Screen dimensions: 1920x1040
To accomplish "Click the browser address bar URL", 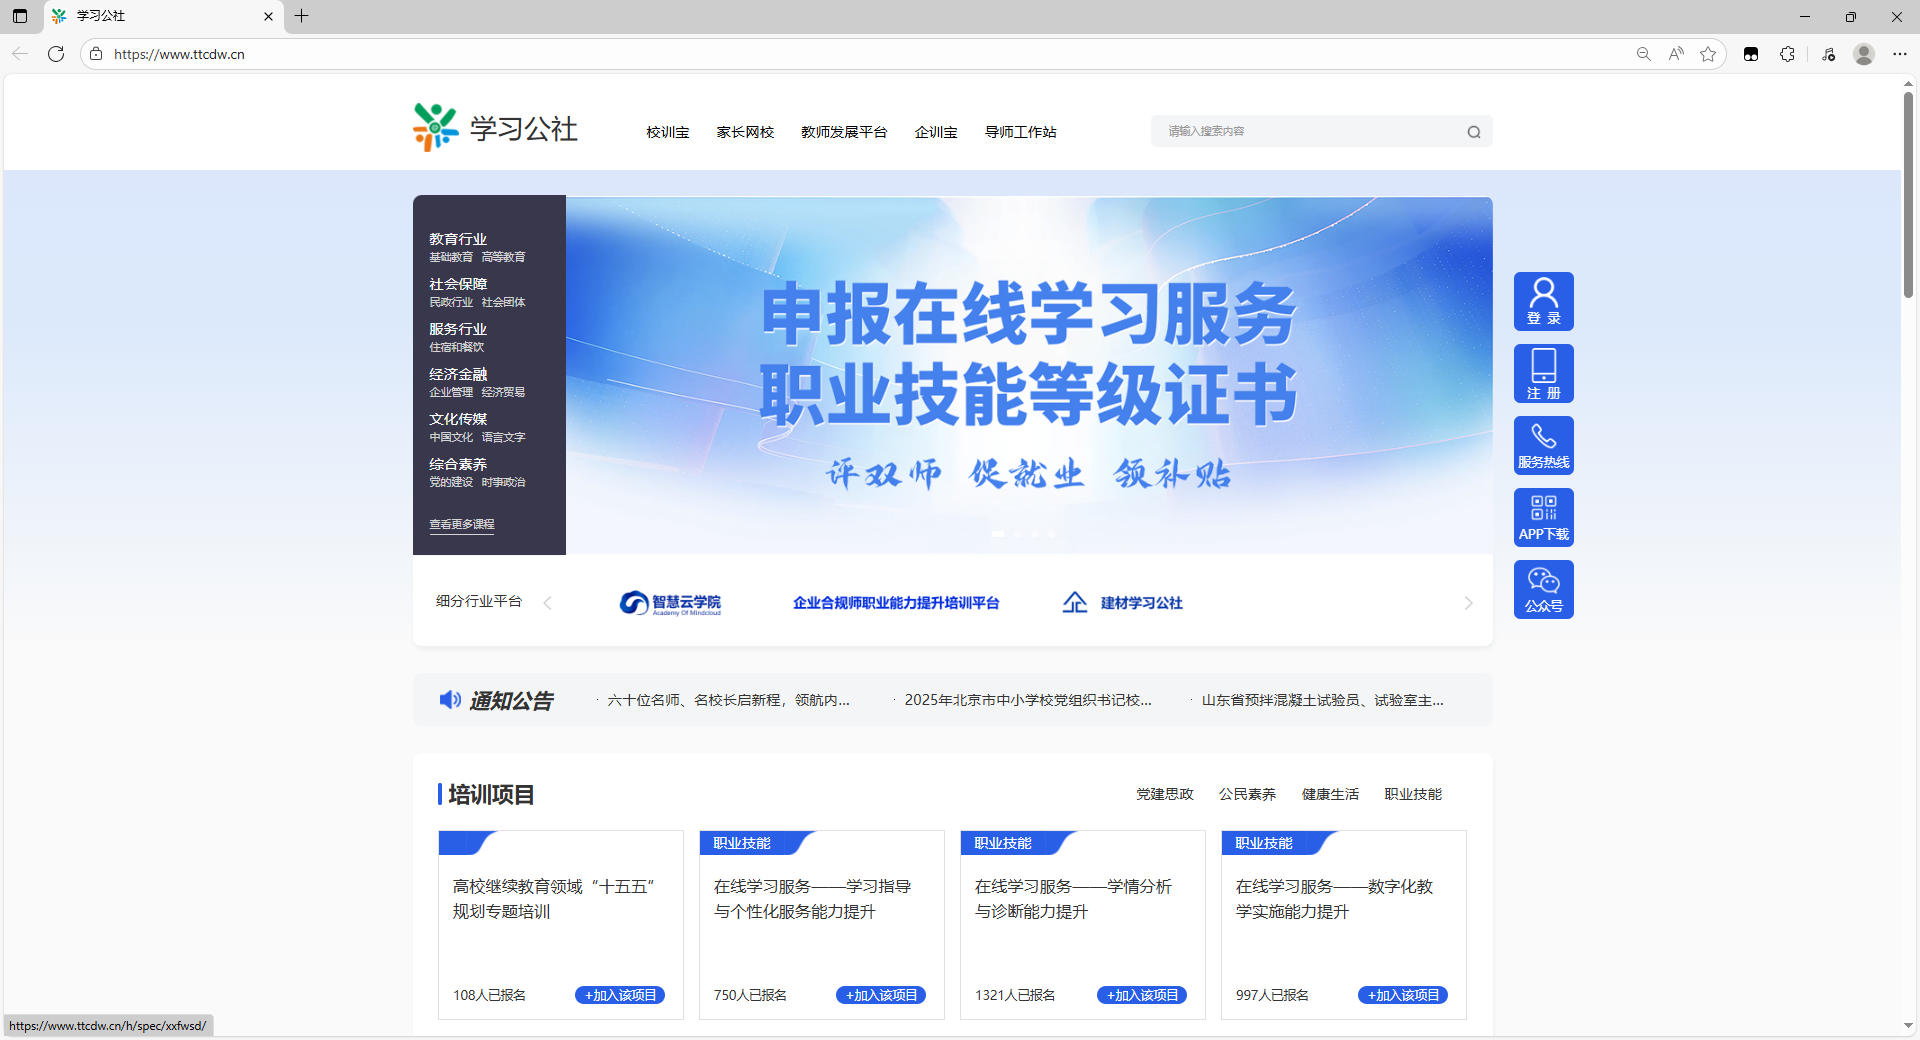I will (x=179, y=54).
